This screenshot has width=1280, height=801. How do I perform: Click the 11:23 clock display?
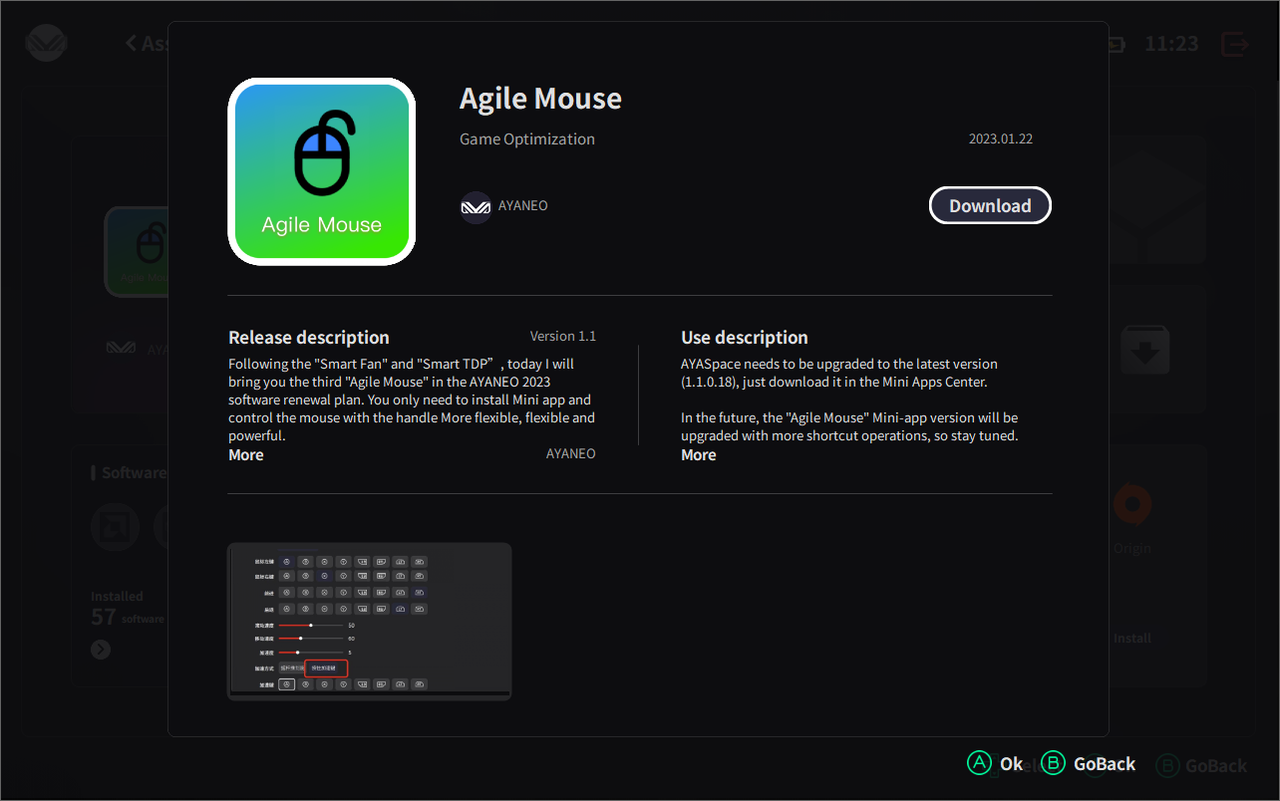point(1171,44)
